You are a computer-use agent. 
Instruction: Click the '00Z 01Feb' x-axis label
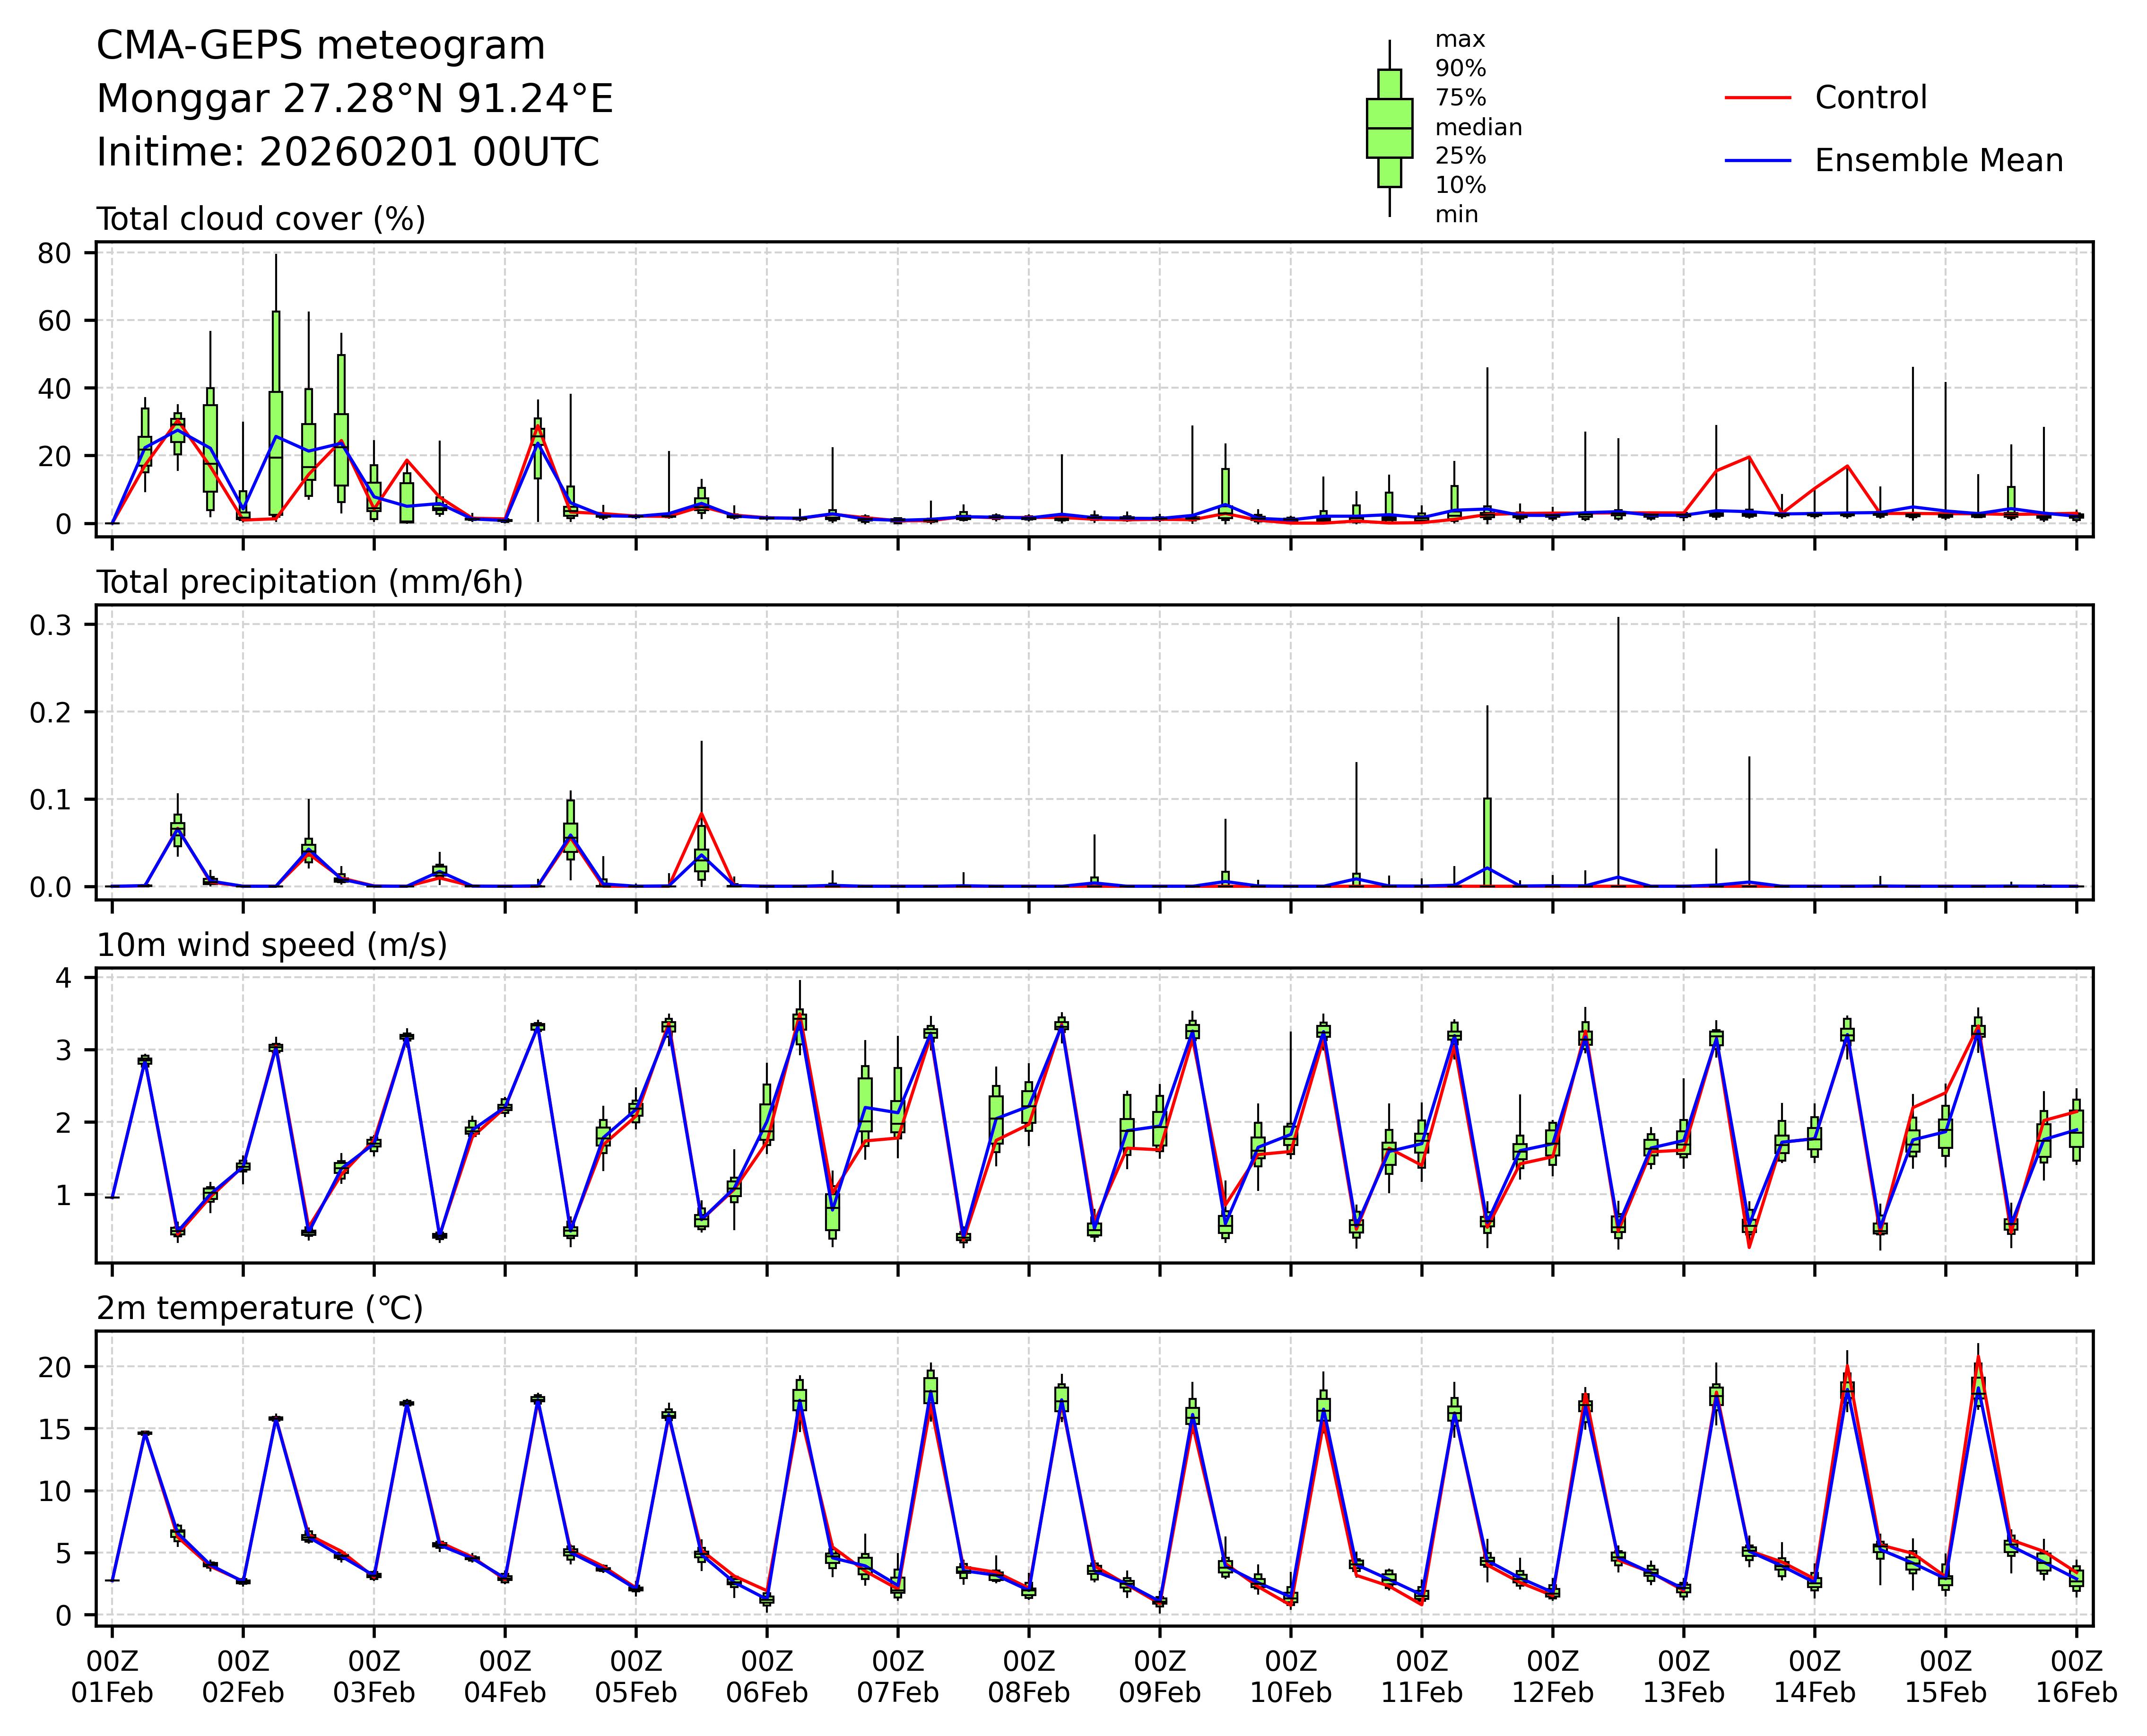click(112, 1677)
